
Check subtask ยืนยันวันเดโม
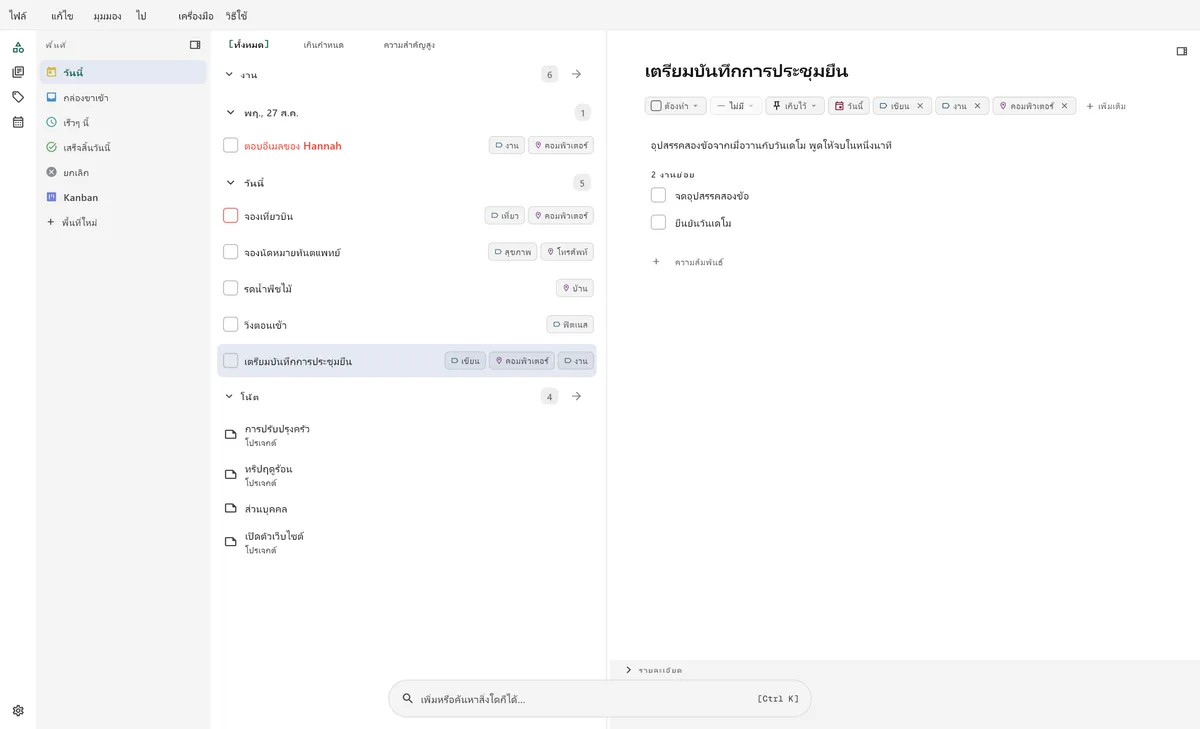[x=658, y=222]
